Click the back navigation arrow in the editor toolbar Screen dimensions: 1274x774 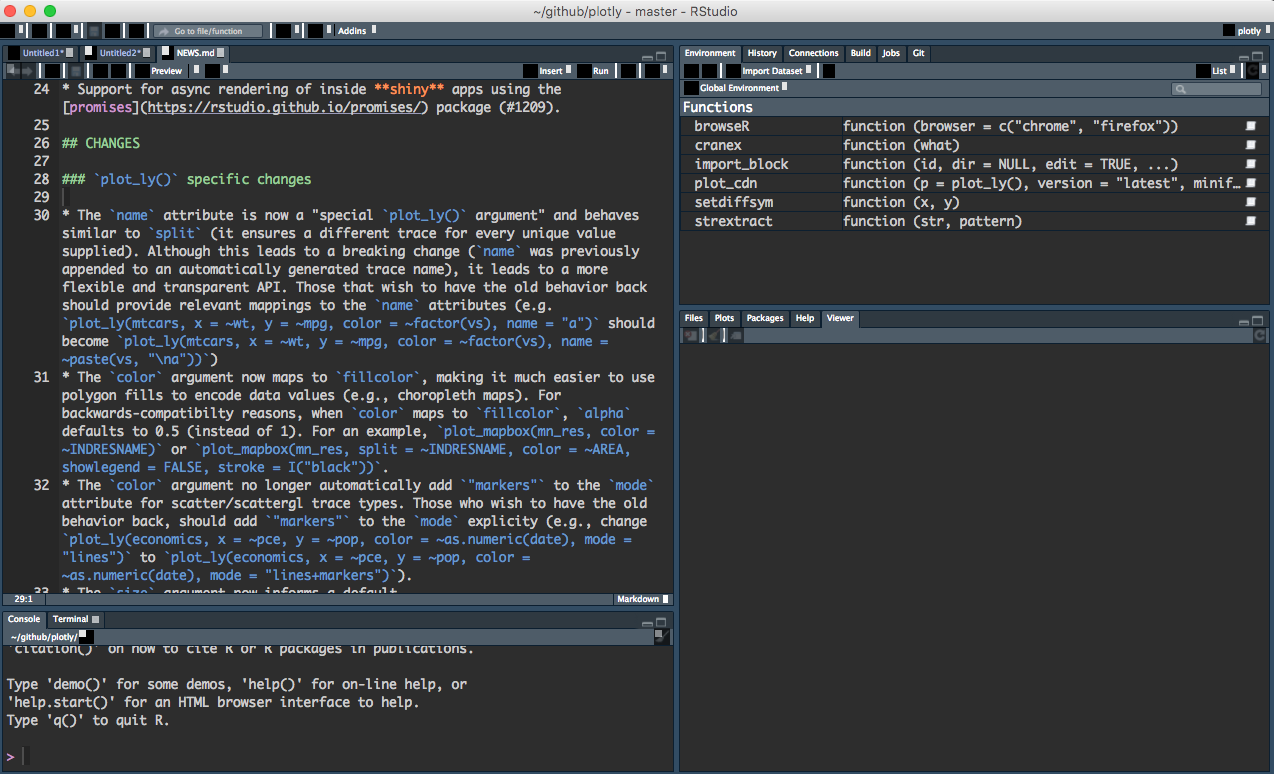pyautogui.click(x=11, y=70)
